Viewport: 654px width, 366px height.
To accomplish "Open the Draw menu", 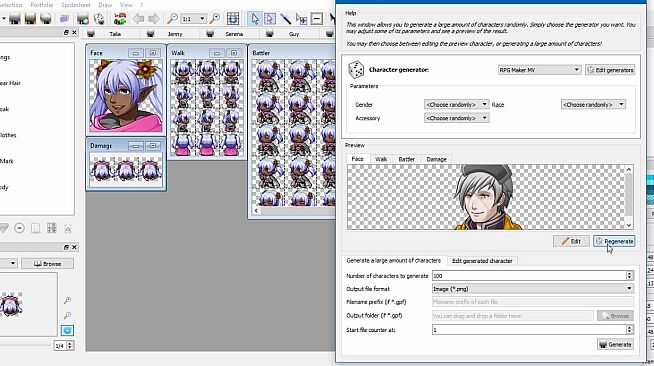I will [105, 5].
